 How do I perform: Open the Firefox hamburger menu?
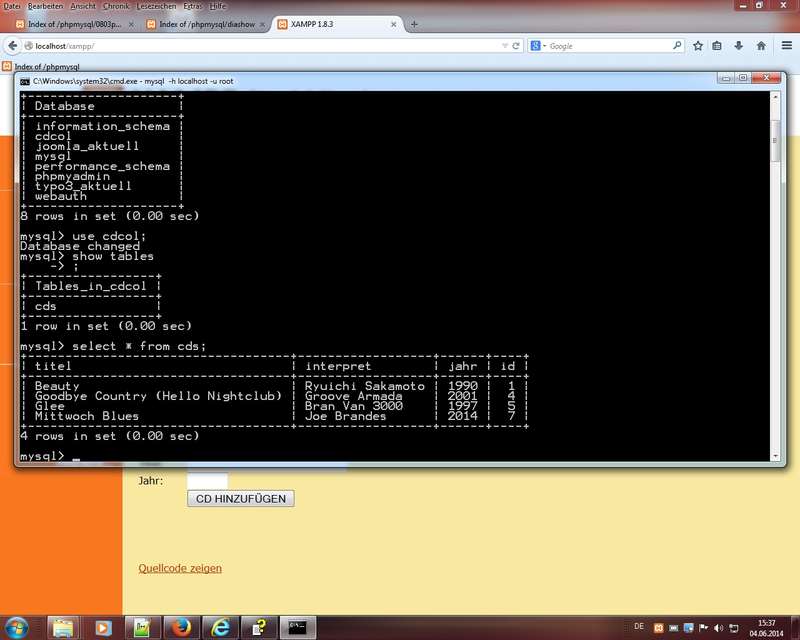pyautogui.click(x=785, y=45)
